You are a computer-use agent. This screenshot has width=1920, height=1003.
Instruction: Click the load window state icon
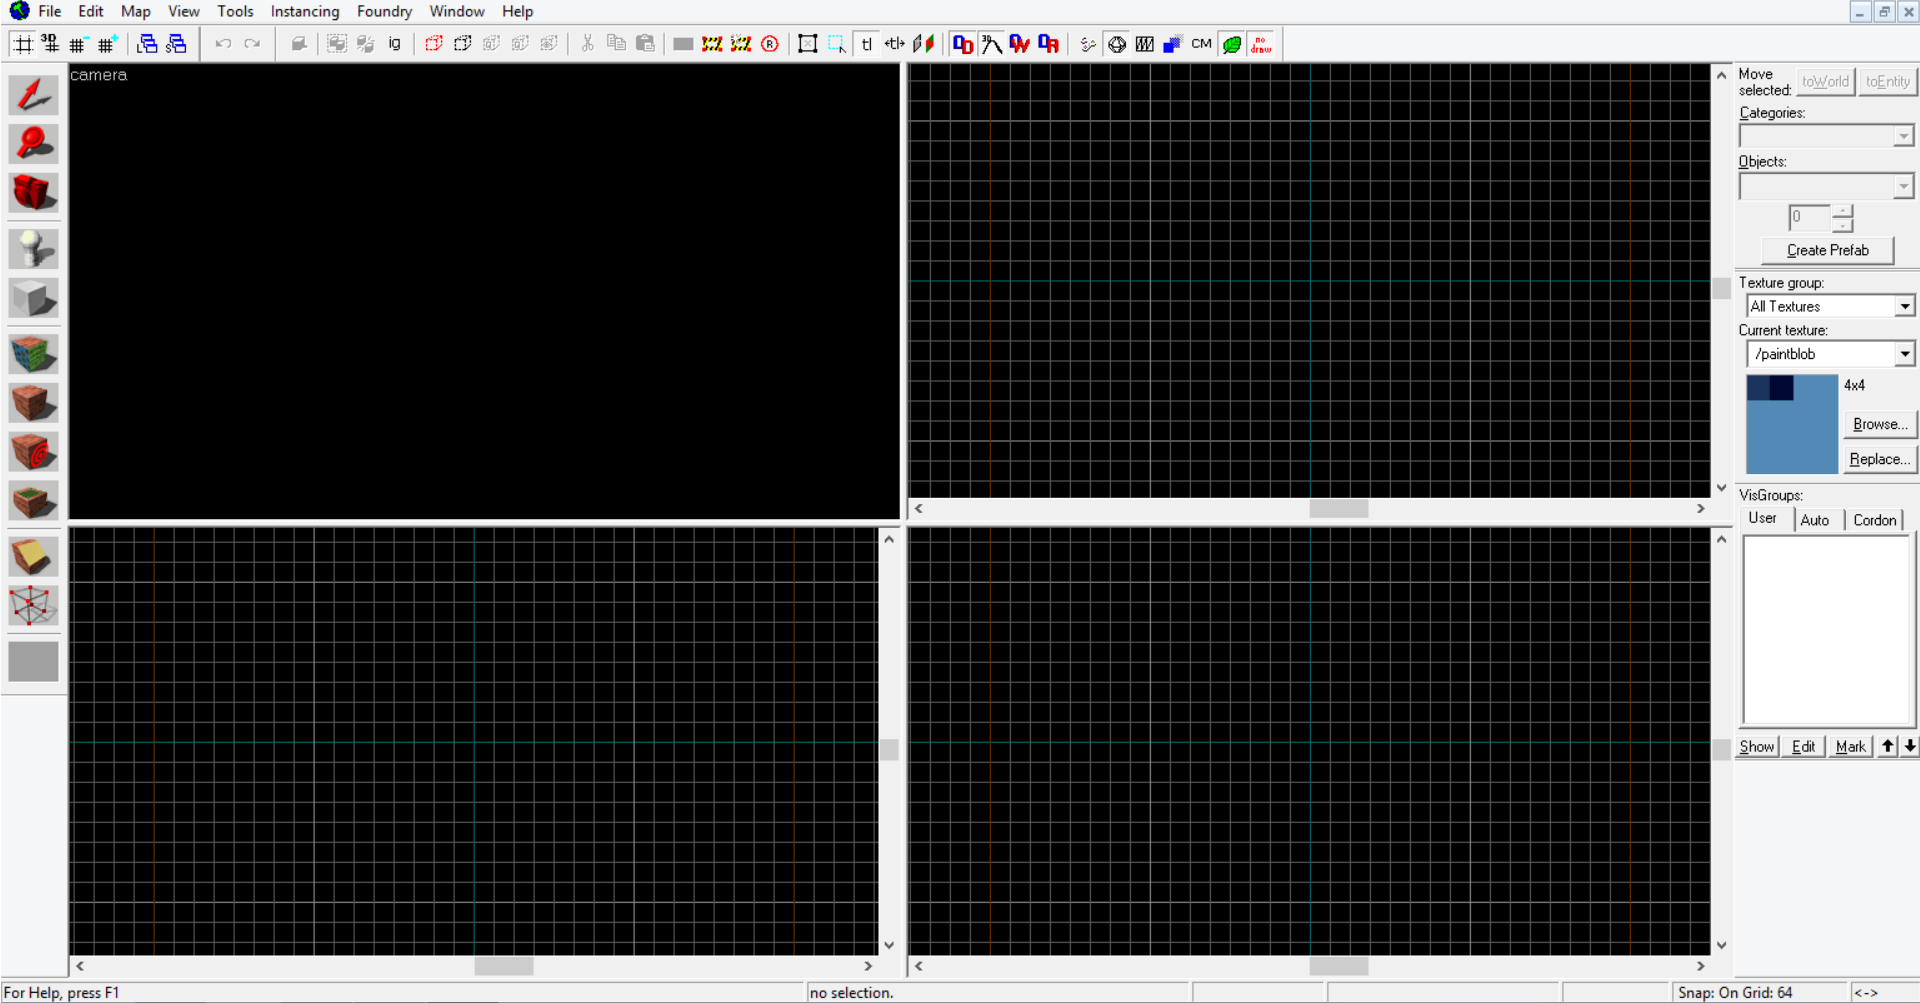pyautogui.click(x=147, y=44)
